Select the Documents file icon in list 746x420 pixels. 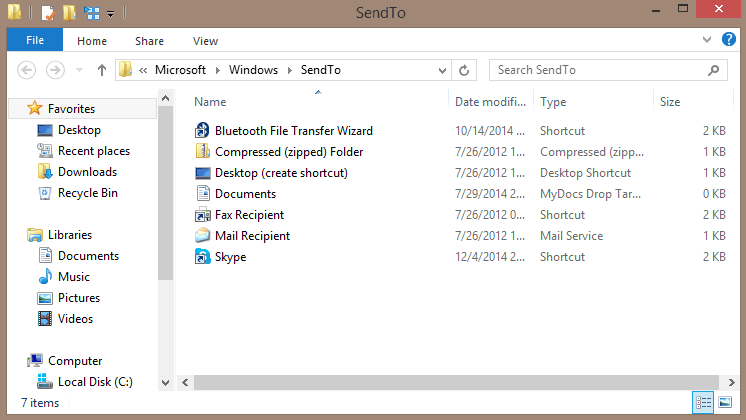click(x=203, y=194)
